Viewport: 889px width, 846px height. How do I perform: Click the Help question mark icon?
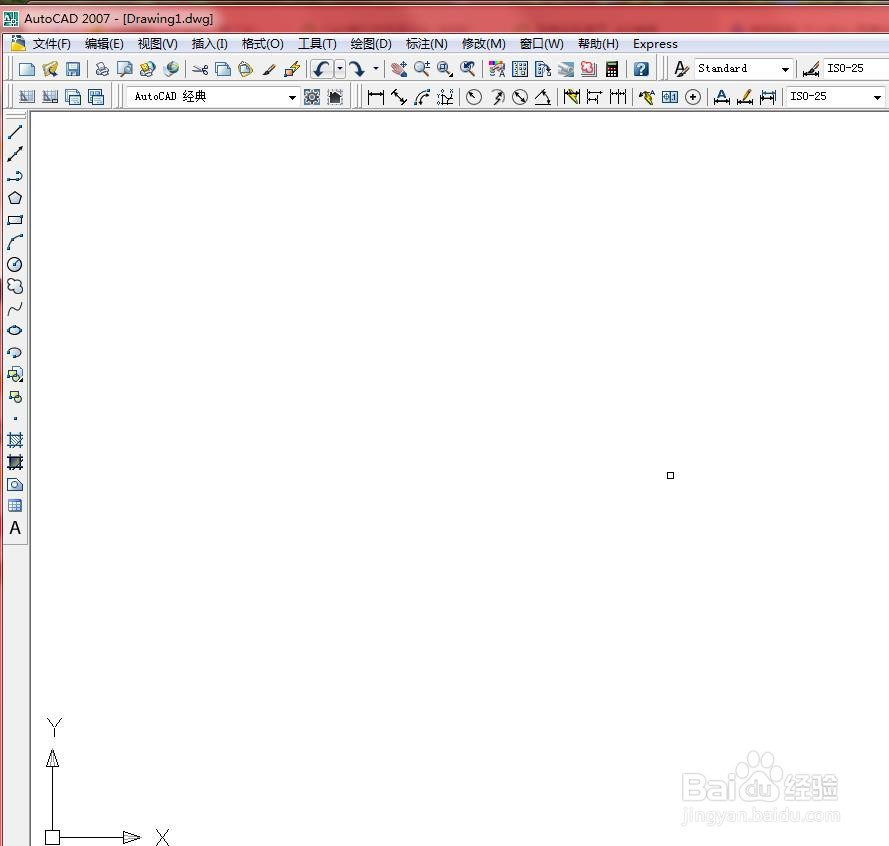pos(641,69)
